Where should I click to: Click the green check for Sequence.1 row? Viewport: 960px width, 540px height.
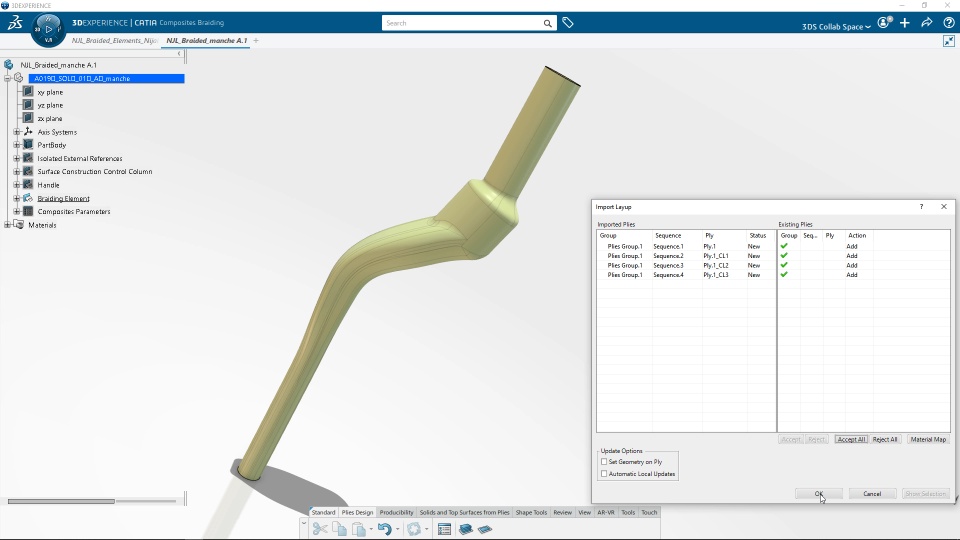point(784,246)
